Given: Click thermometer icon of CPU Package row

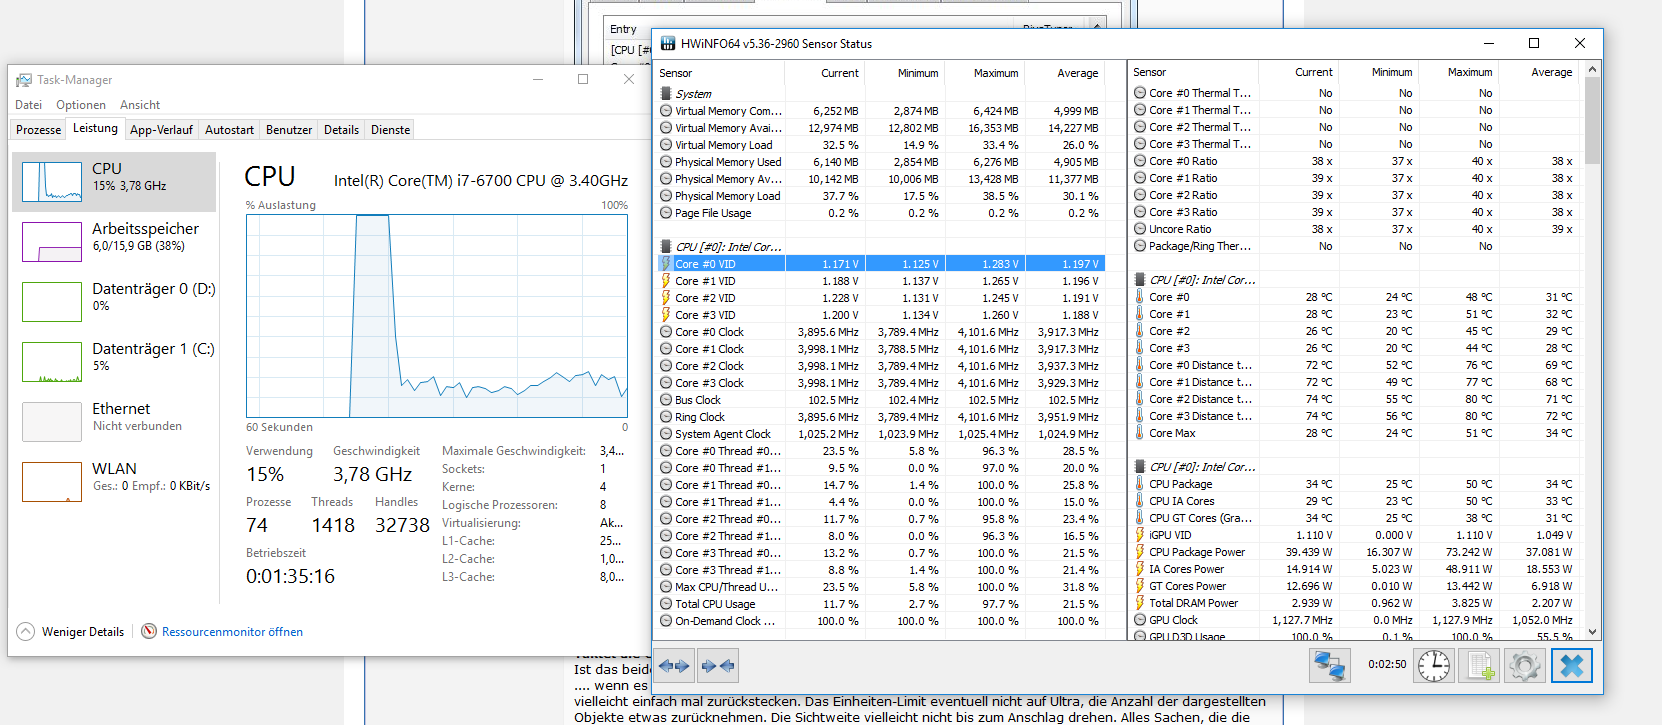Looking at the screenshot, I should tap(1140, 484).
